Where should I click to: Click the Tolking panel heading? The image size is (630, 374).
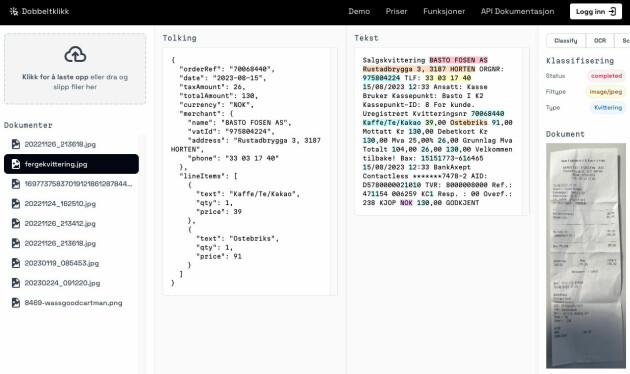click(180, 38)
